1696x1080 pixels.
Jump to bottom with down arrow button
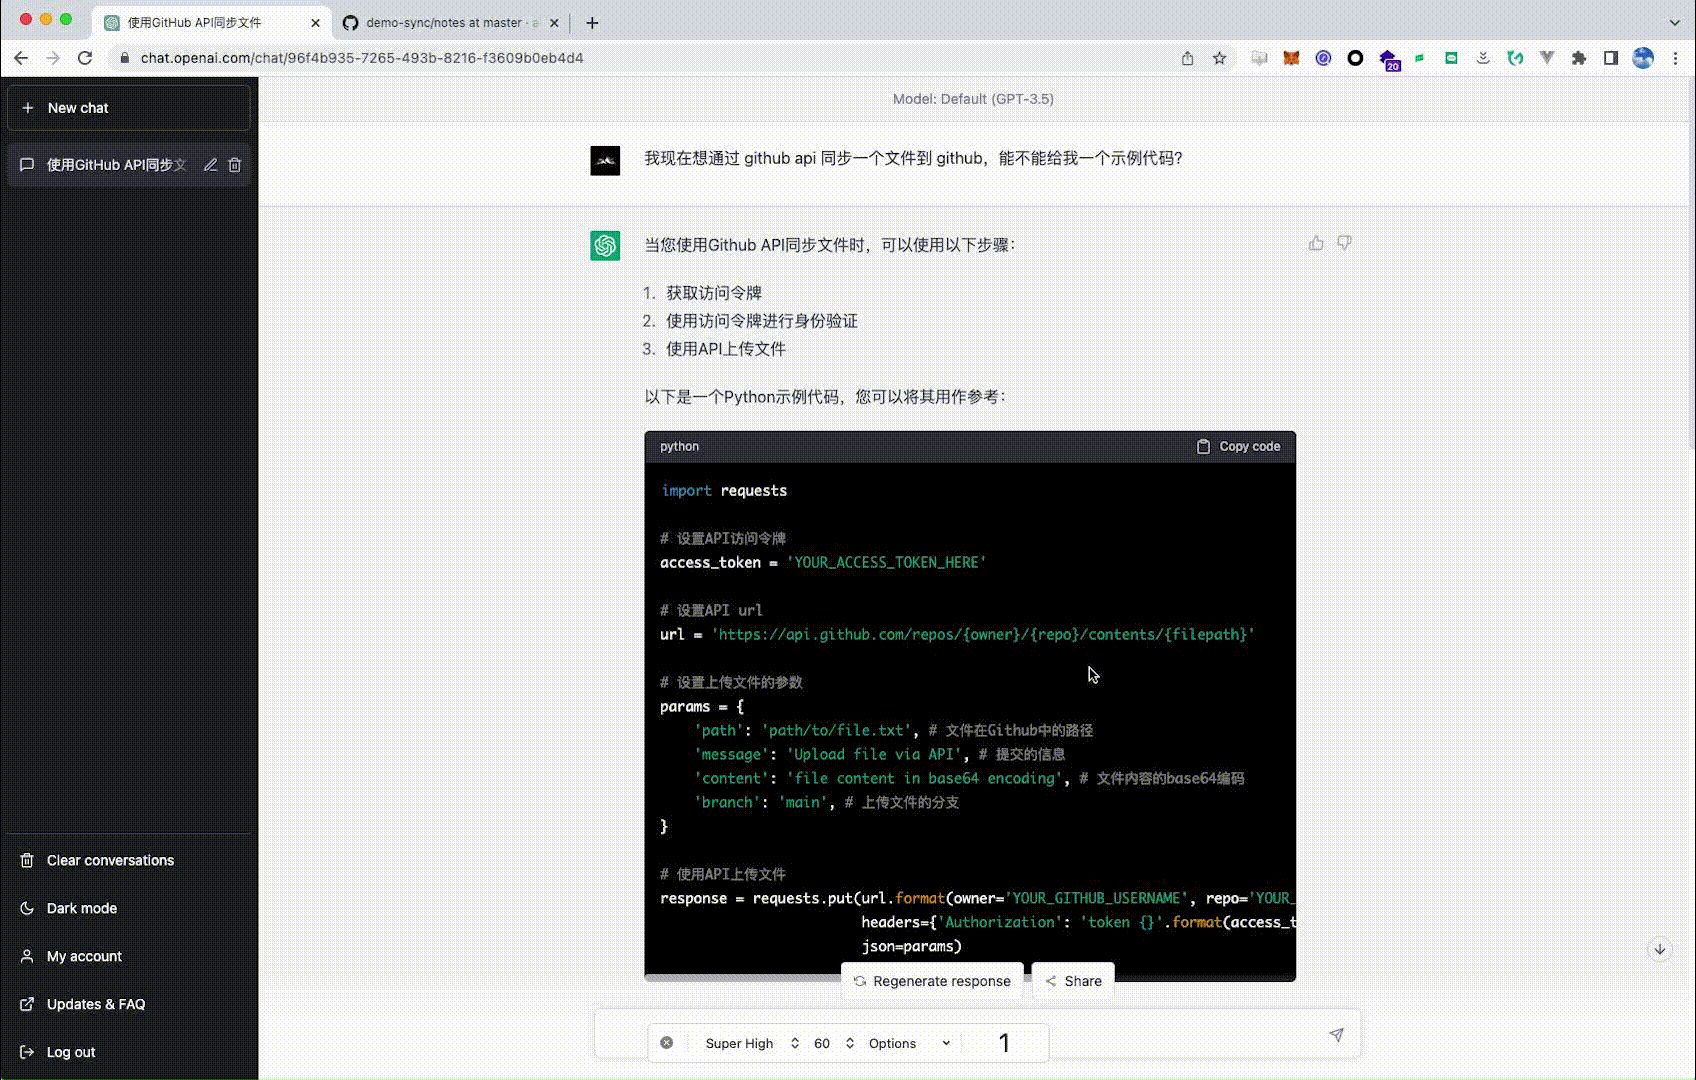(x=1660, y=949)
